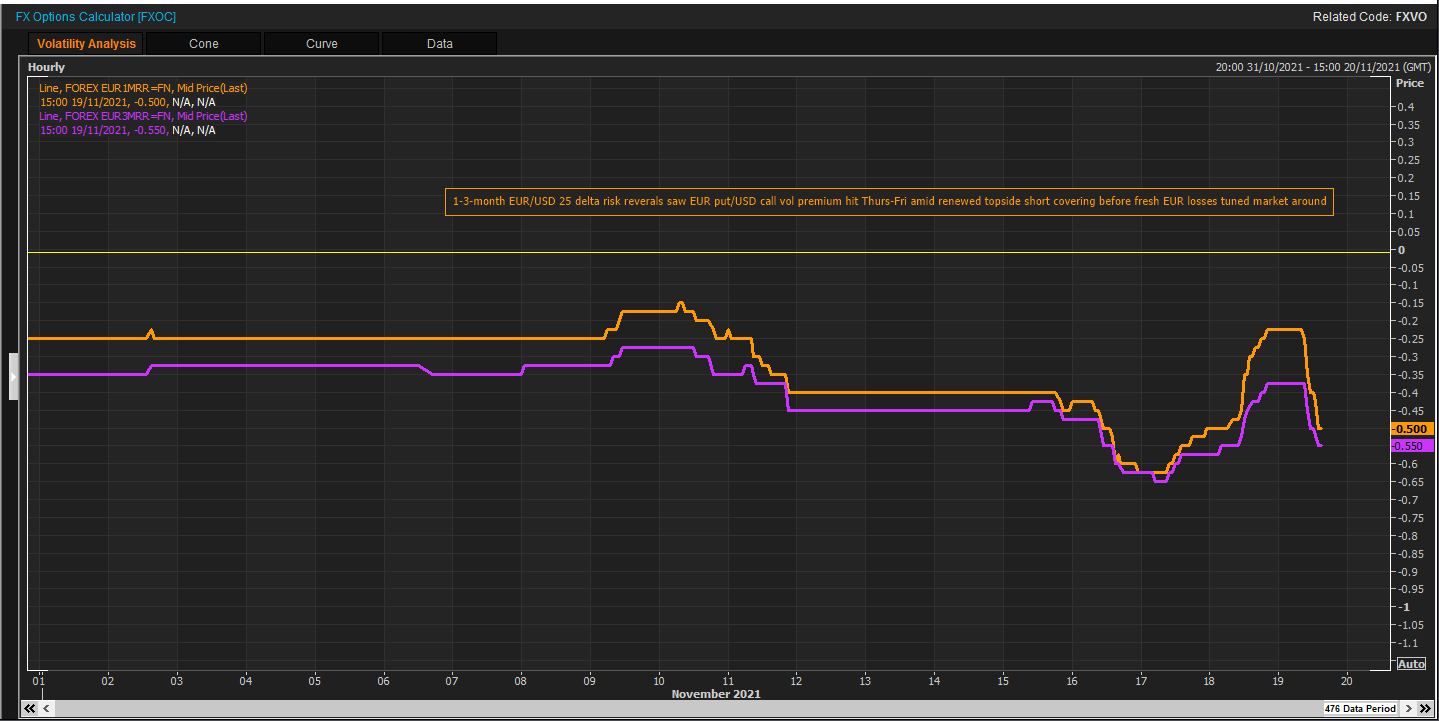Click the fast-rewind double-left chevron on the scrollbar
This screenshot has width=1439, height=721.
(x=28, y=708)
